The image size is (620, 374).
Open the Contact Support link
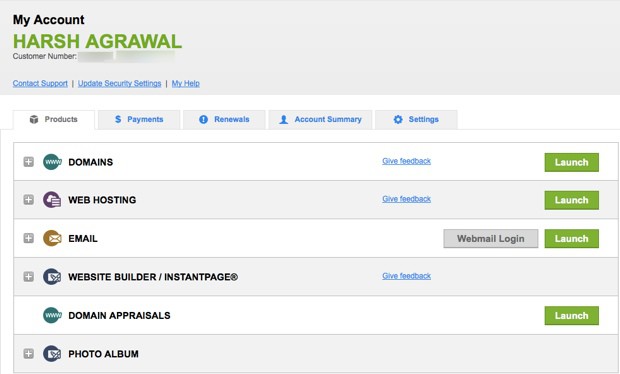pos(40,83)
